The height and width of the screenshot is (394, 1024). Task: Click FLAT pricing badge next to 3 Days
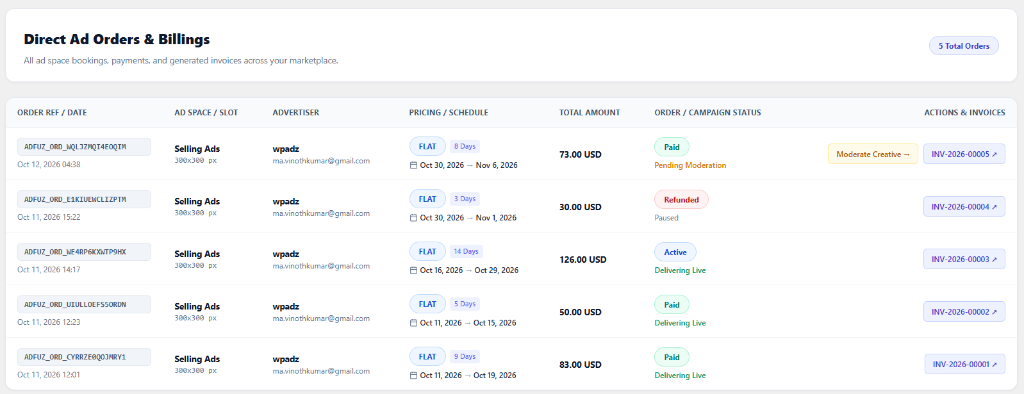(x=427, y=199)
